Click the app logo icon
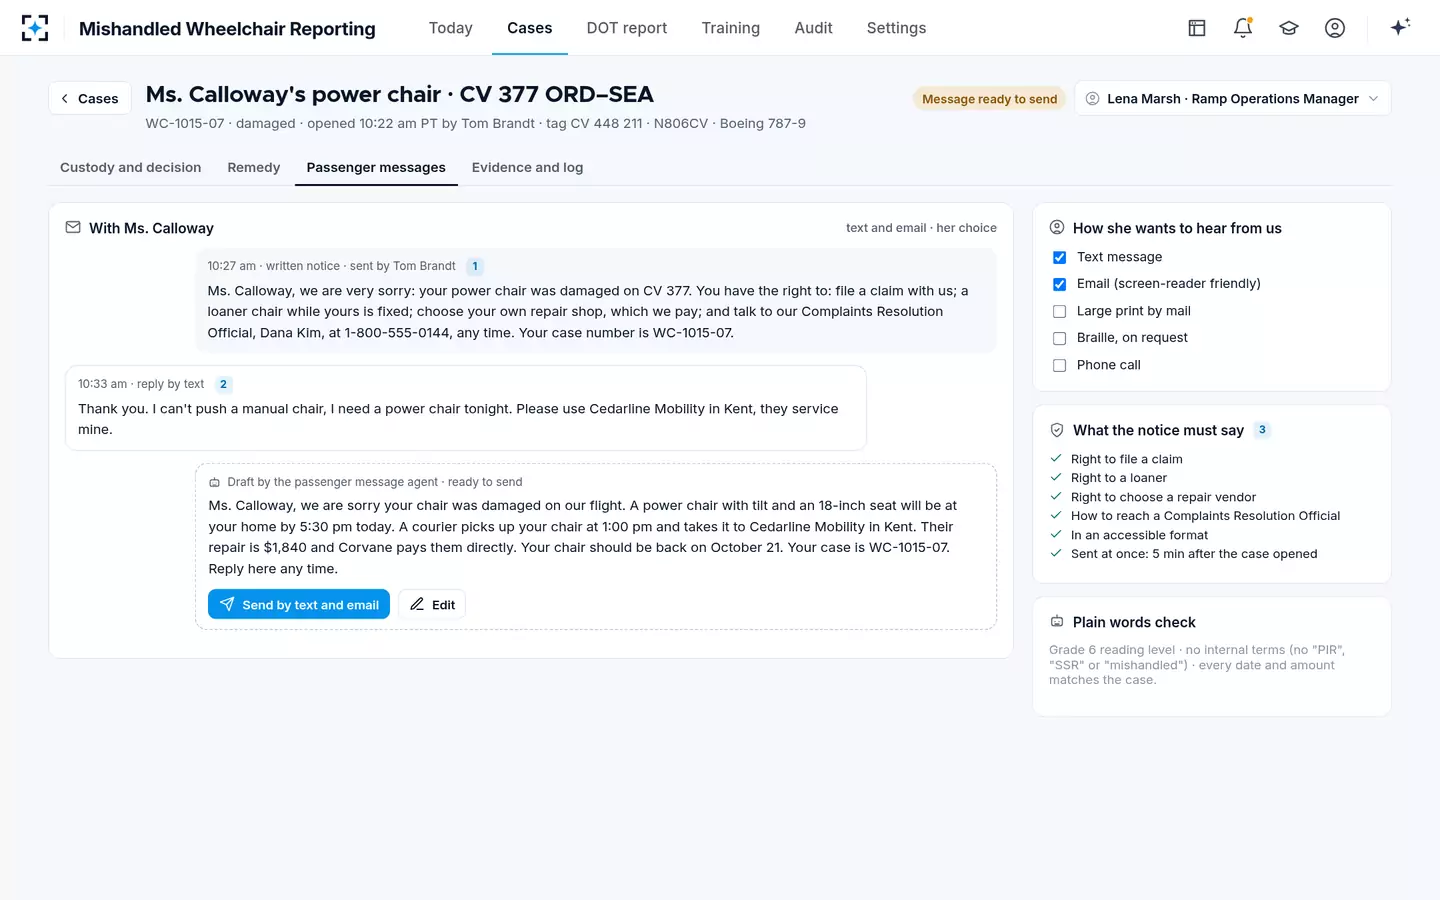 (x=35, y=28)
